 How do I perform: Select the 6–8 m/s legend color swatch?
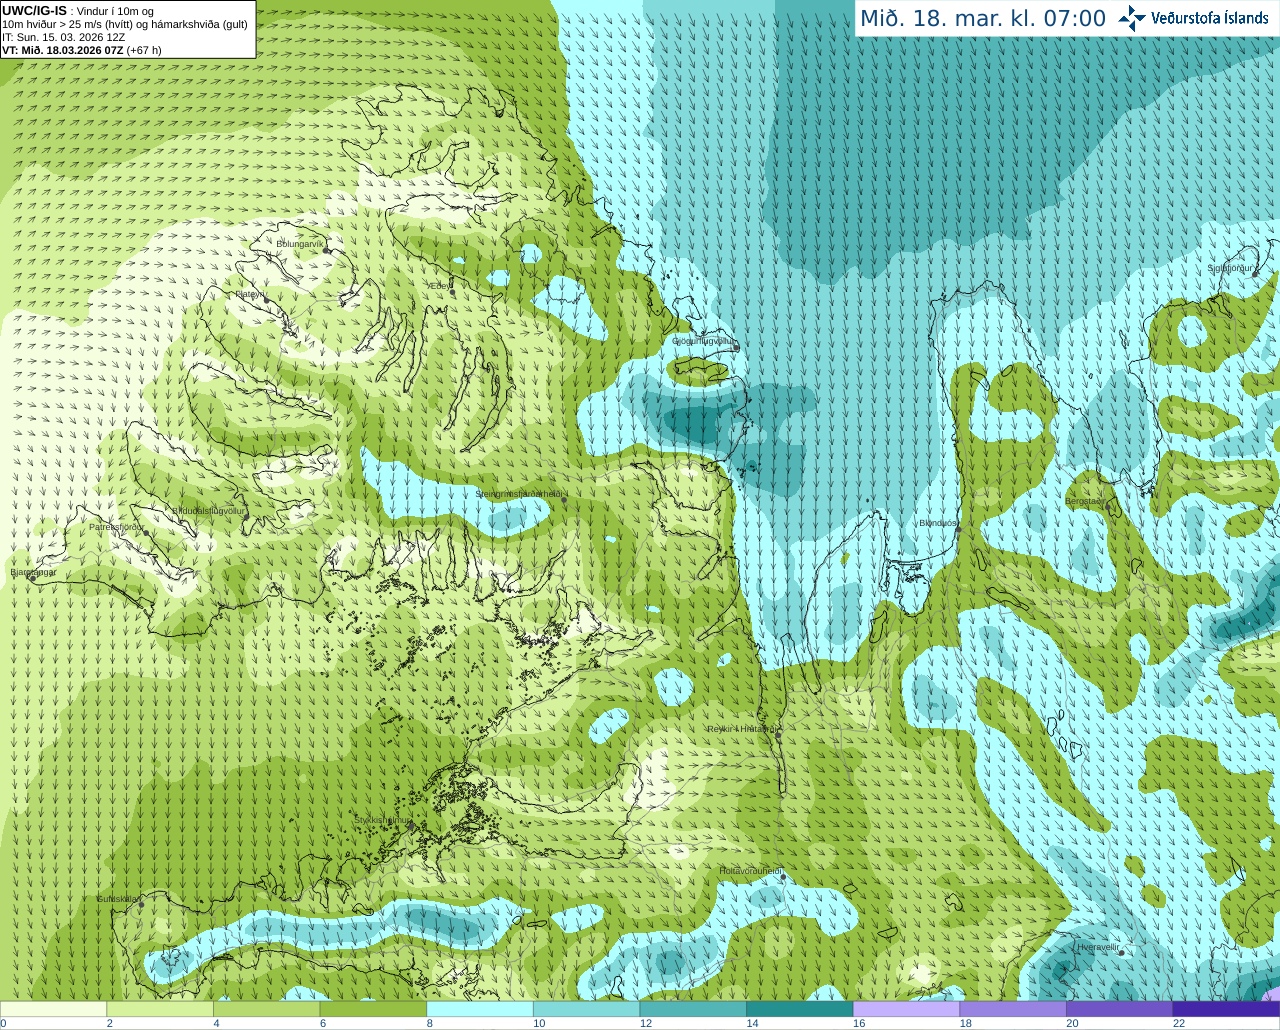pos(373,1009)
